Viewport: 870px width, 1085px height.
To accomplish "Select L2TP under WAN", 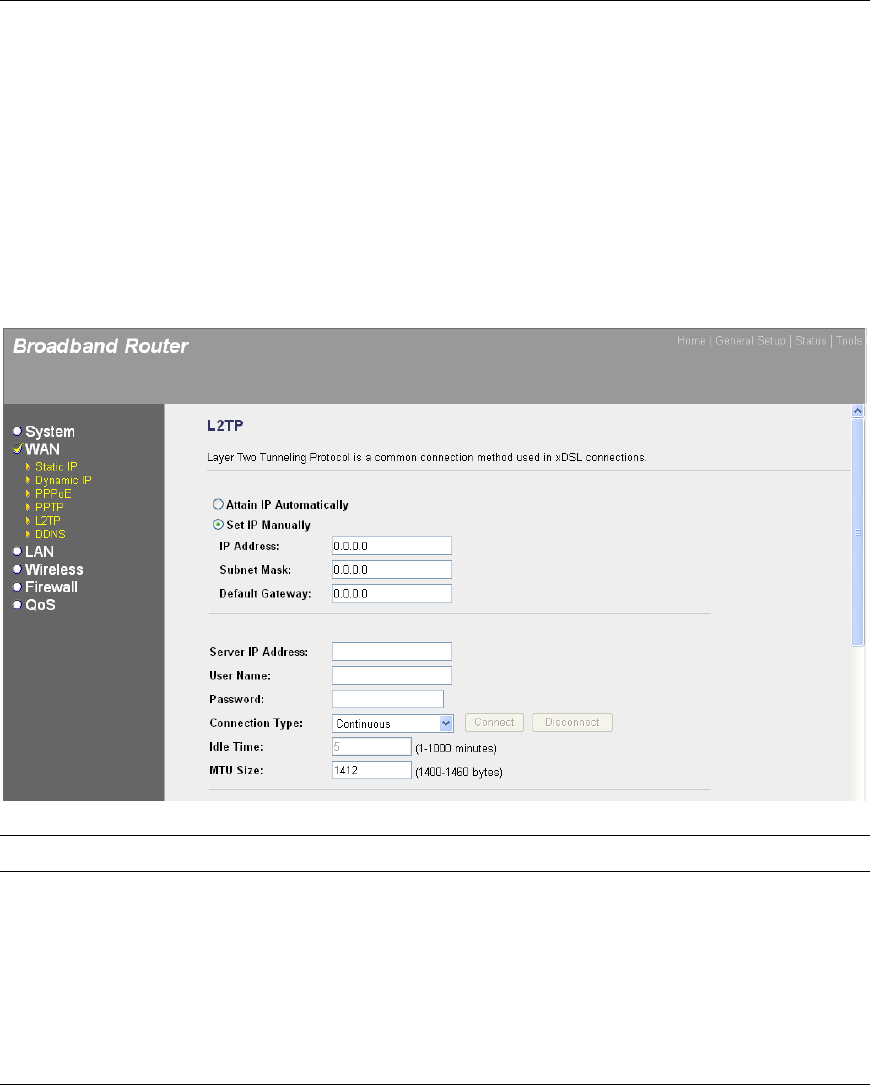I will point(48,520).
